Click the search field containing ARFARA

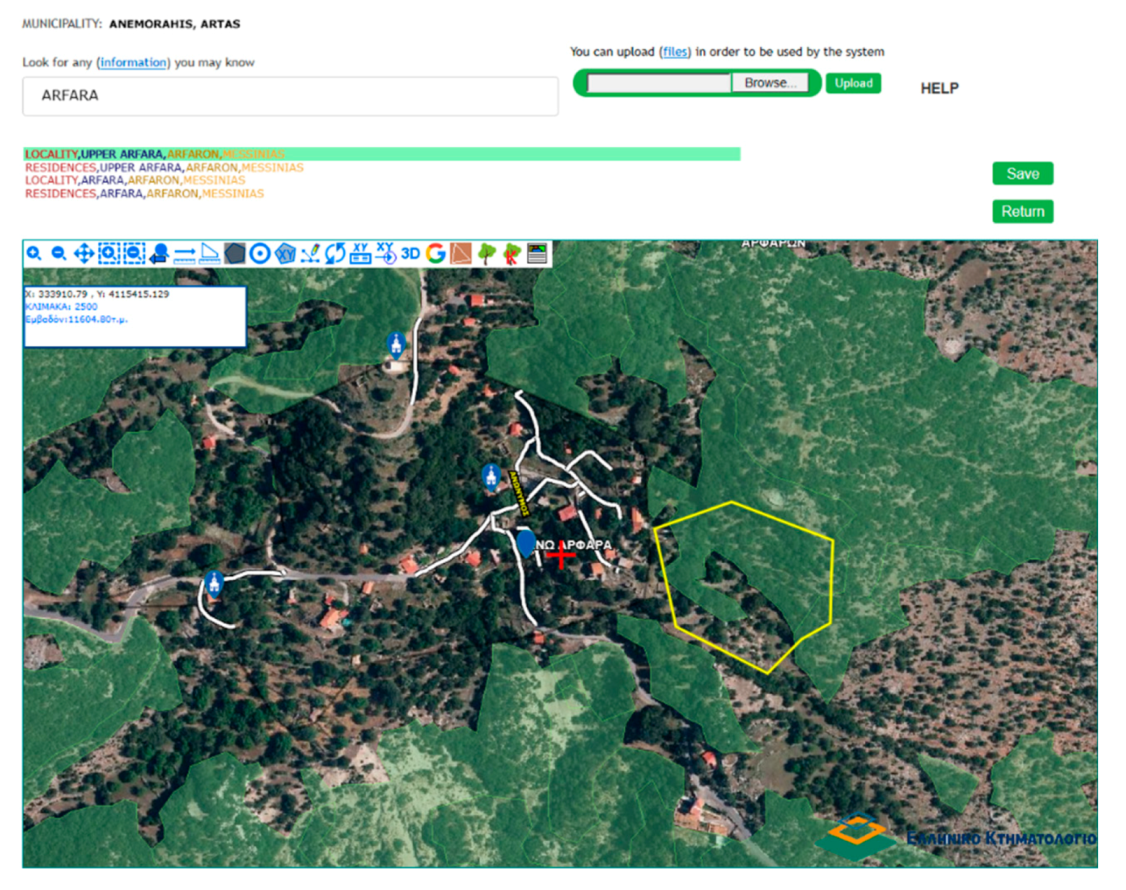coord(290,97)
